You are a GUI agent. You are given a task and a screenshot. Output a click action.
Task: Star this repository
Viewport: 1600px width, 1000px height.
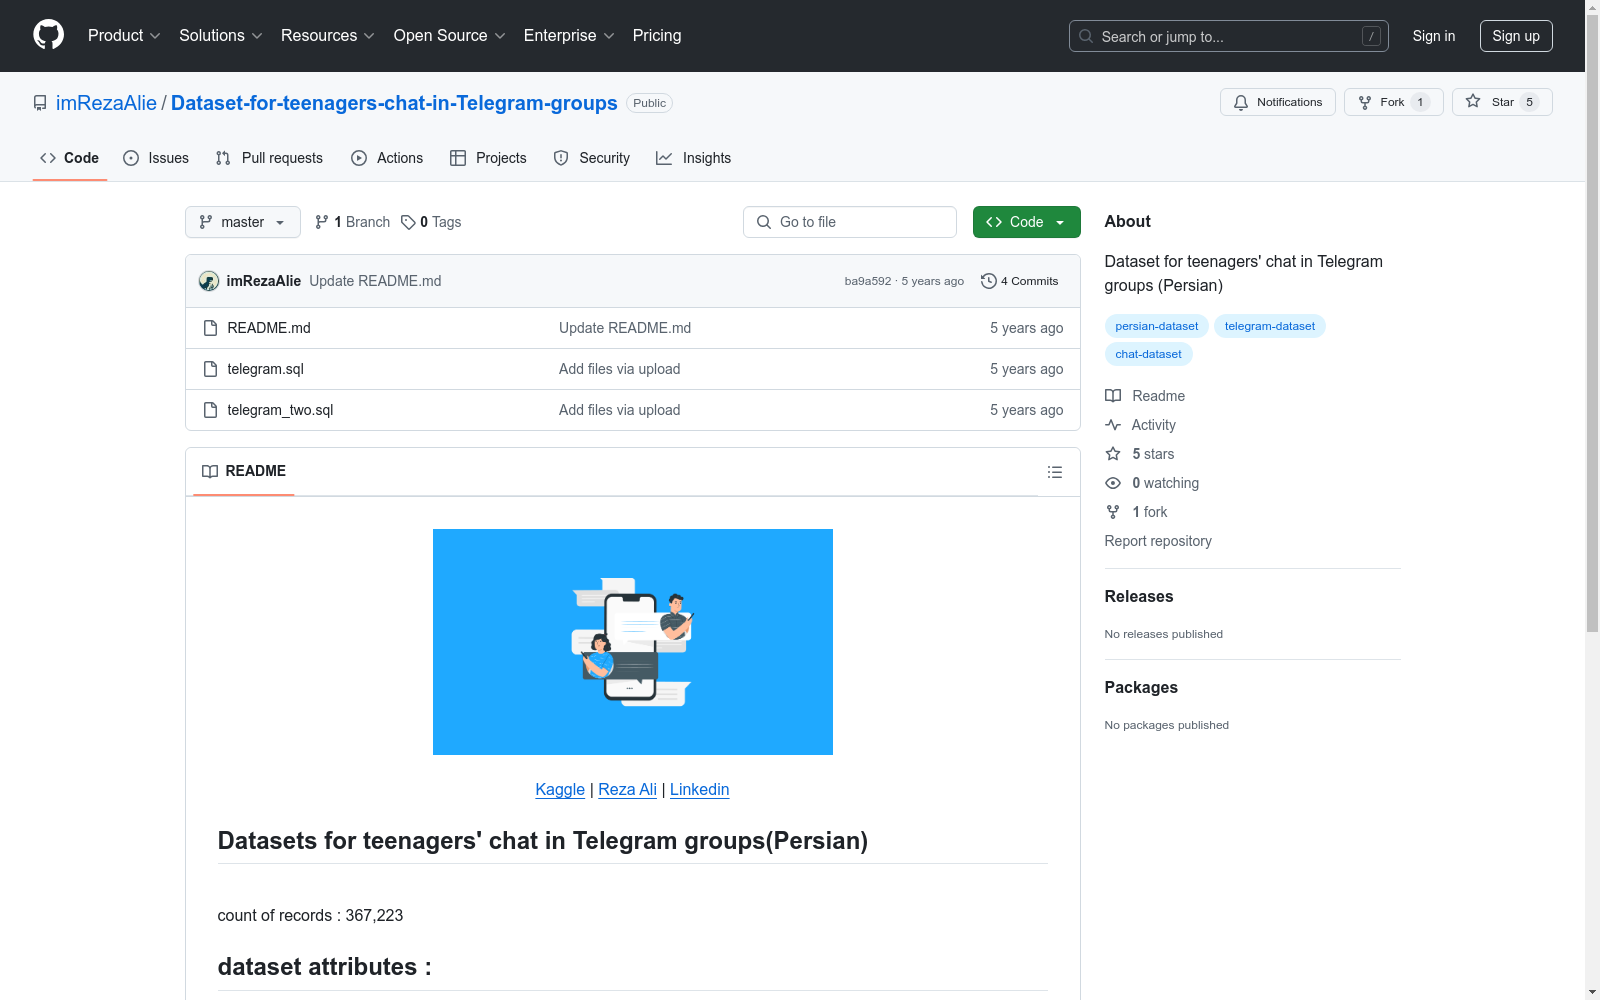pos(1502,102)
